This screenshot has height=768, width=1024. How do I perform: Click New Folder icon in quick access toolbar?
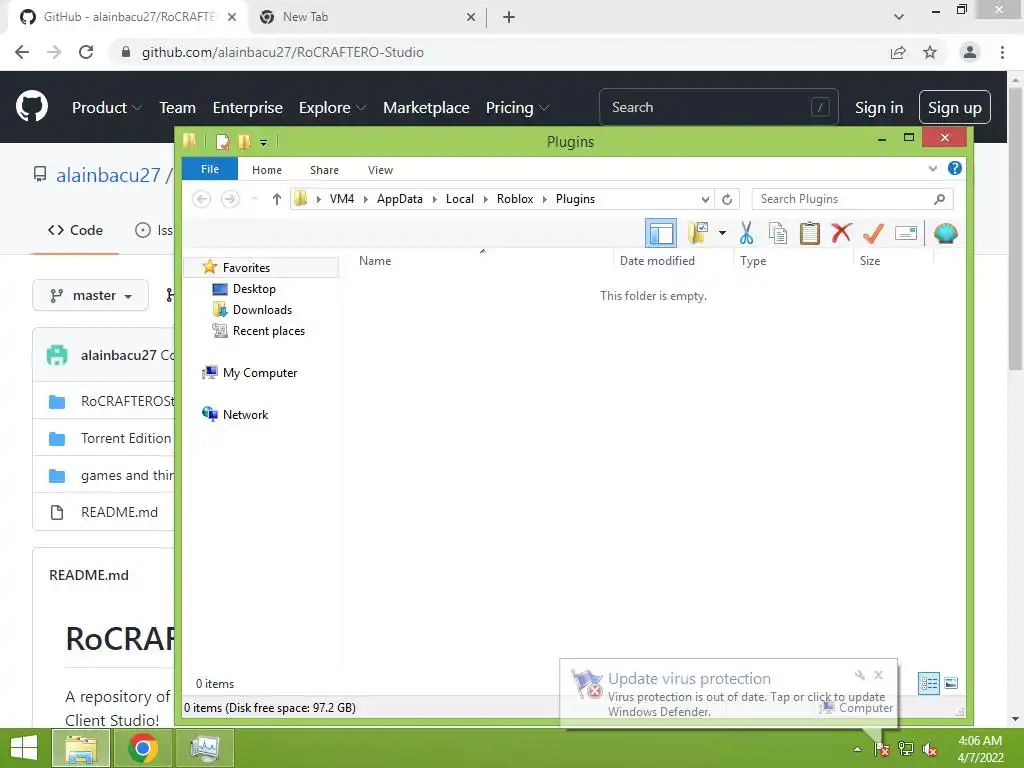point(244,142)
